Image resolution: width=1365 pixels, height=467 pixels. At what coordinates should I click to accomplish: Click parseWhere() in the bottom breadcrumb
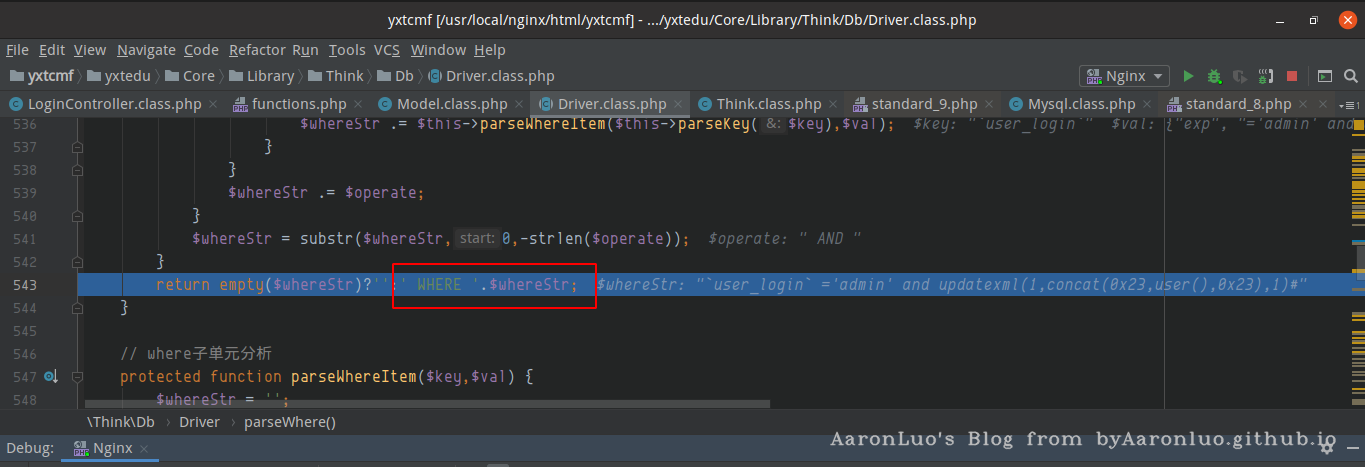[x=290, y=422]
